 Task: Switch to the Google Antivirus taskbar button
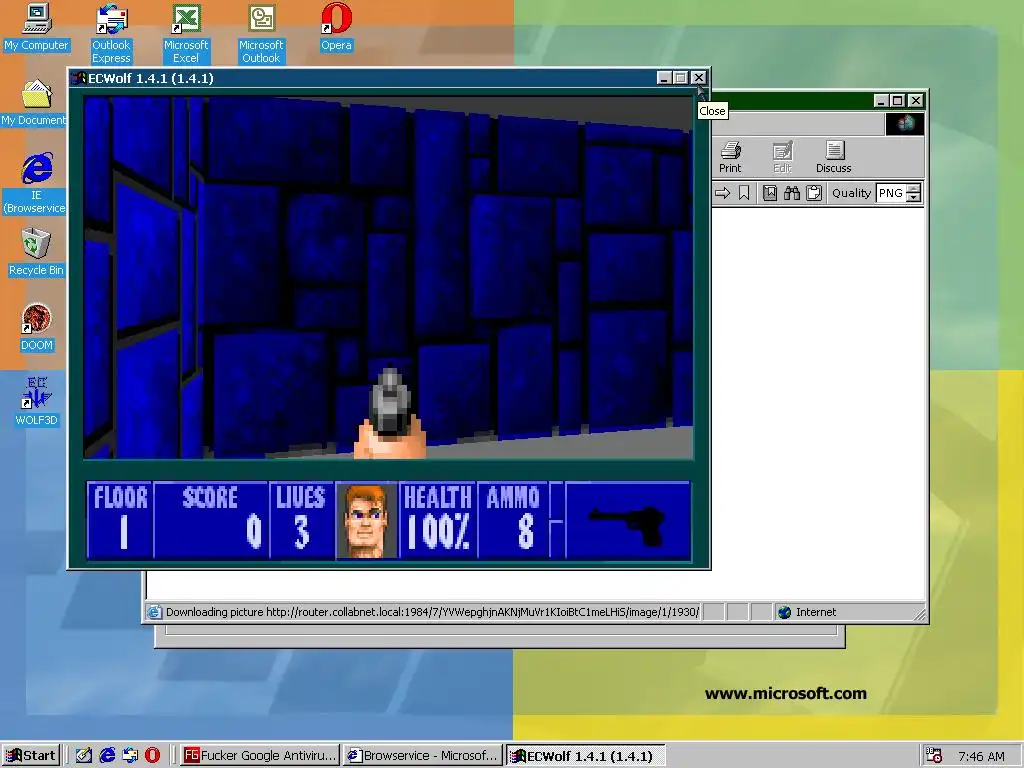[x=259, y=756]
